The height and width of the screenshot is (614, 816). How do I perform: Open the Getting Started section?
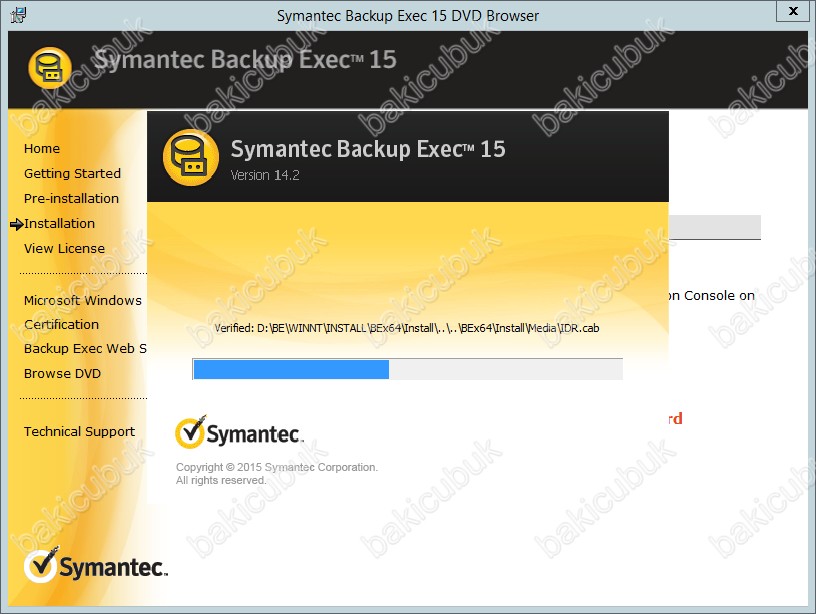pyautogui.click(x=72, y=174)
